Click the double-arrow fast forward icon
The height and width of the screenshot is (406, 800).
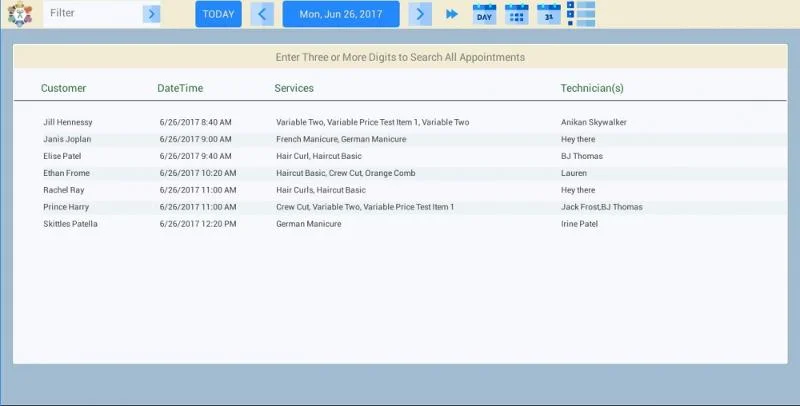pos(452,14)
